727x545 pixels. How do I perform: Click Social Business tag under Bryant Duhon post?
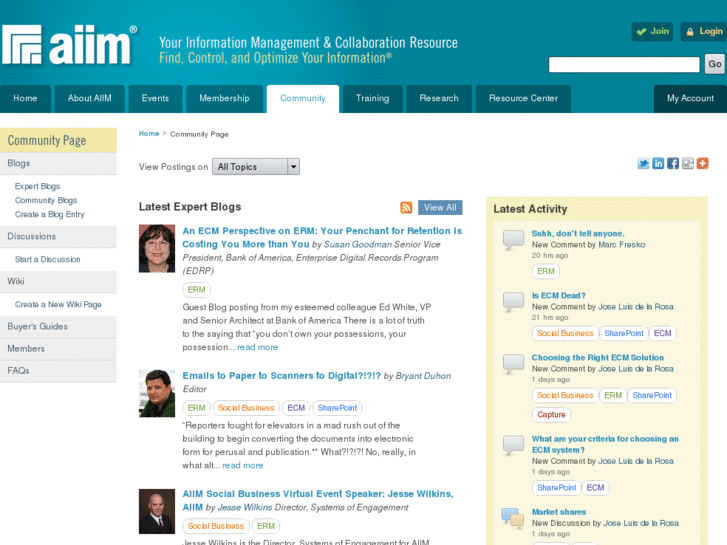tap(246, 408)
